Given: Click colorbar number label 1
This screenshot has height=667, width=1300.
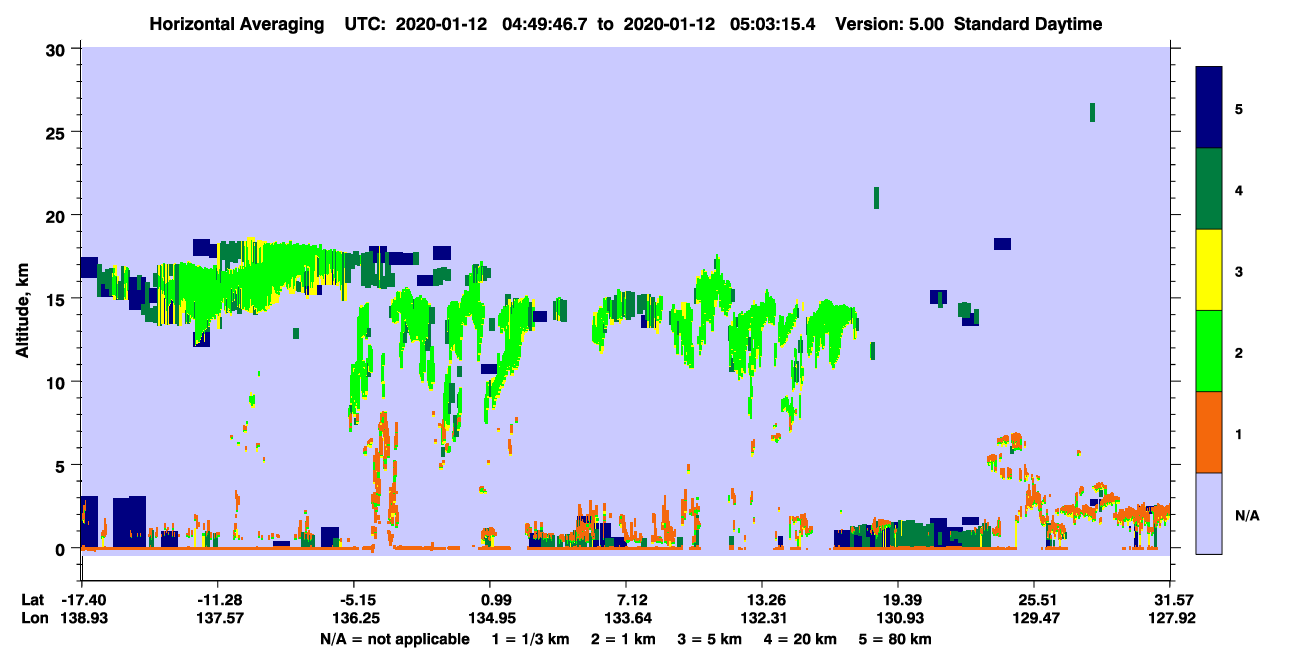Looking at the screenshot, I should pos(1238,432).
